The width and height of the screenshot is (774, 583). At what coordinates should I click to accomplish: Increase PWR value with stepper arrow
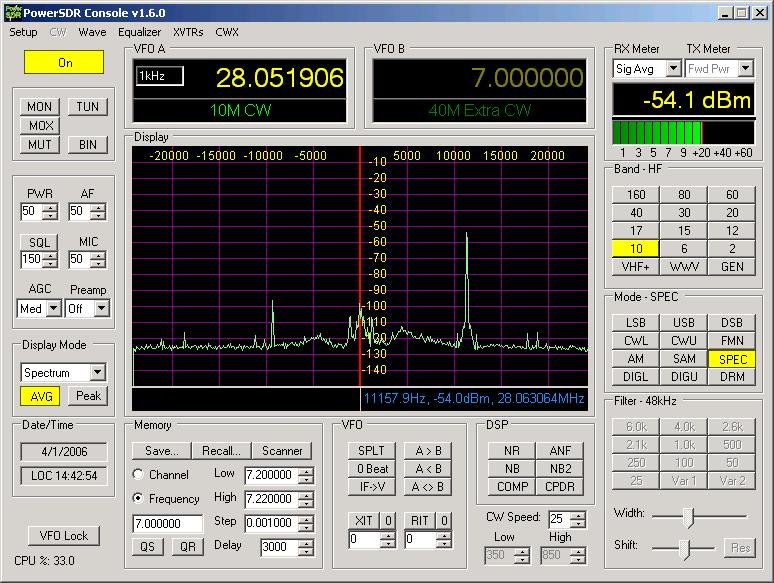tap(50, 208)
